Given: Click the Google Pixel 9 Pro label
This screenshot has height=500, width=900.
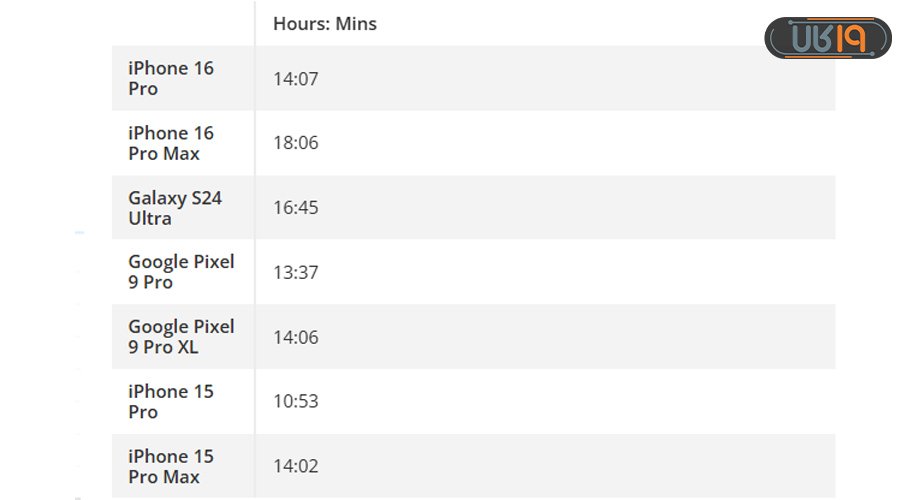Looking at the screenshot, I should (181, 272).
